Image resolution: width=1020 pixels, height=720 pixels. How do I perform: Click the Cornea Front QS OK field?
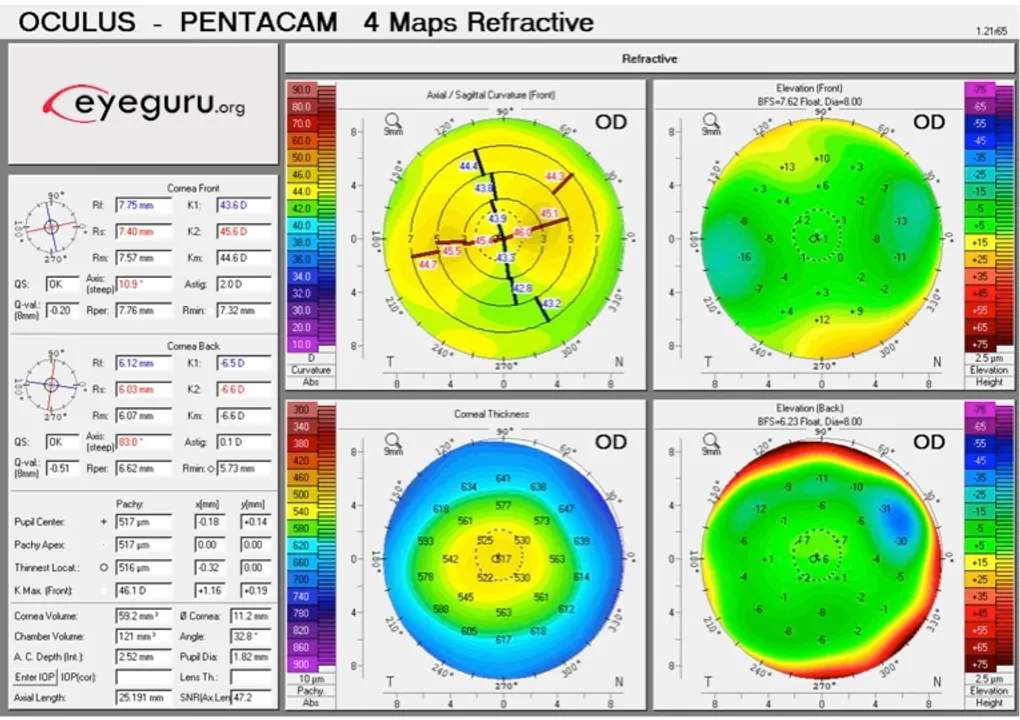tap(62, 284)
